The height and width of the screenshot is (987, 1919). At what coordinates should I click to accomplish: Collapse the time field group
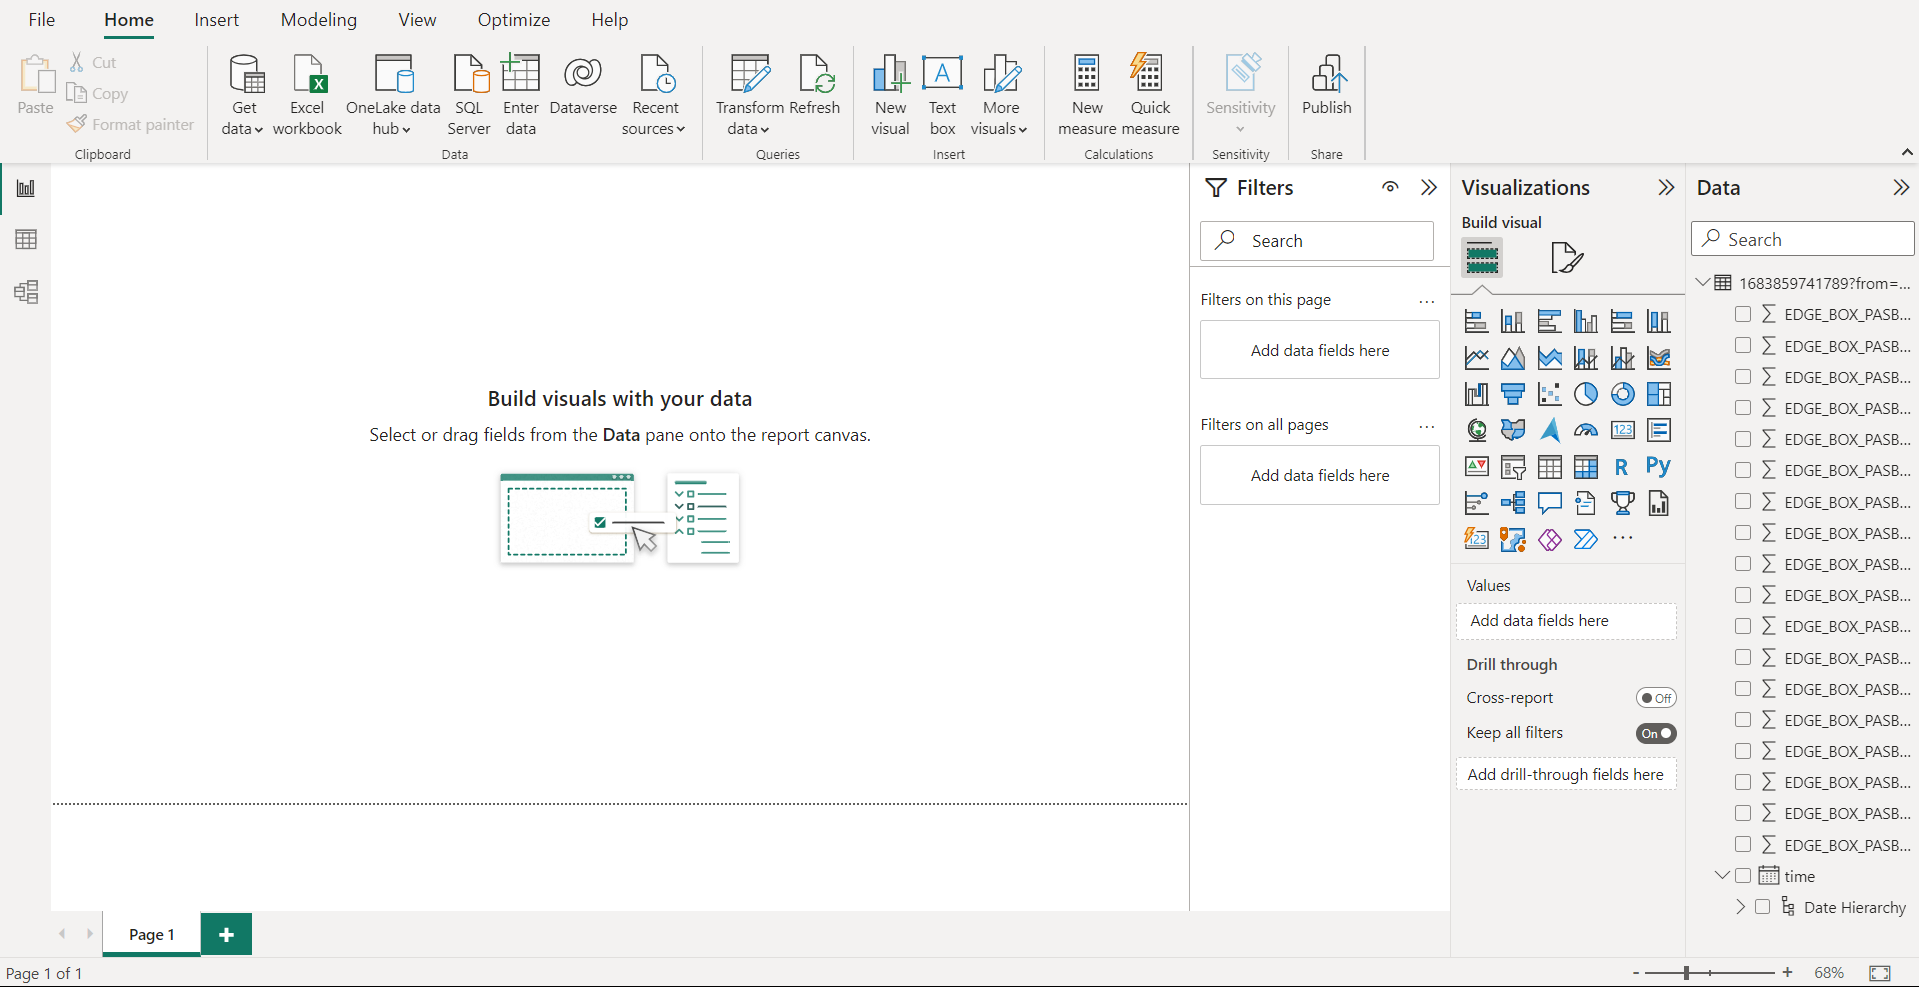click(x=1722, y=876)
